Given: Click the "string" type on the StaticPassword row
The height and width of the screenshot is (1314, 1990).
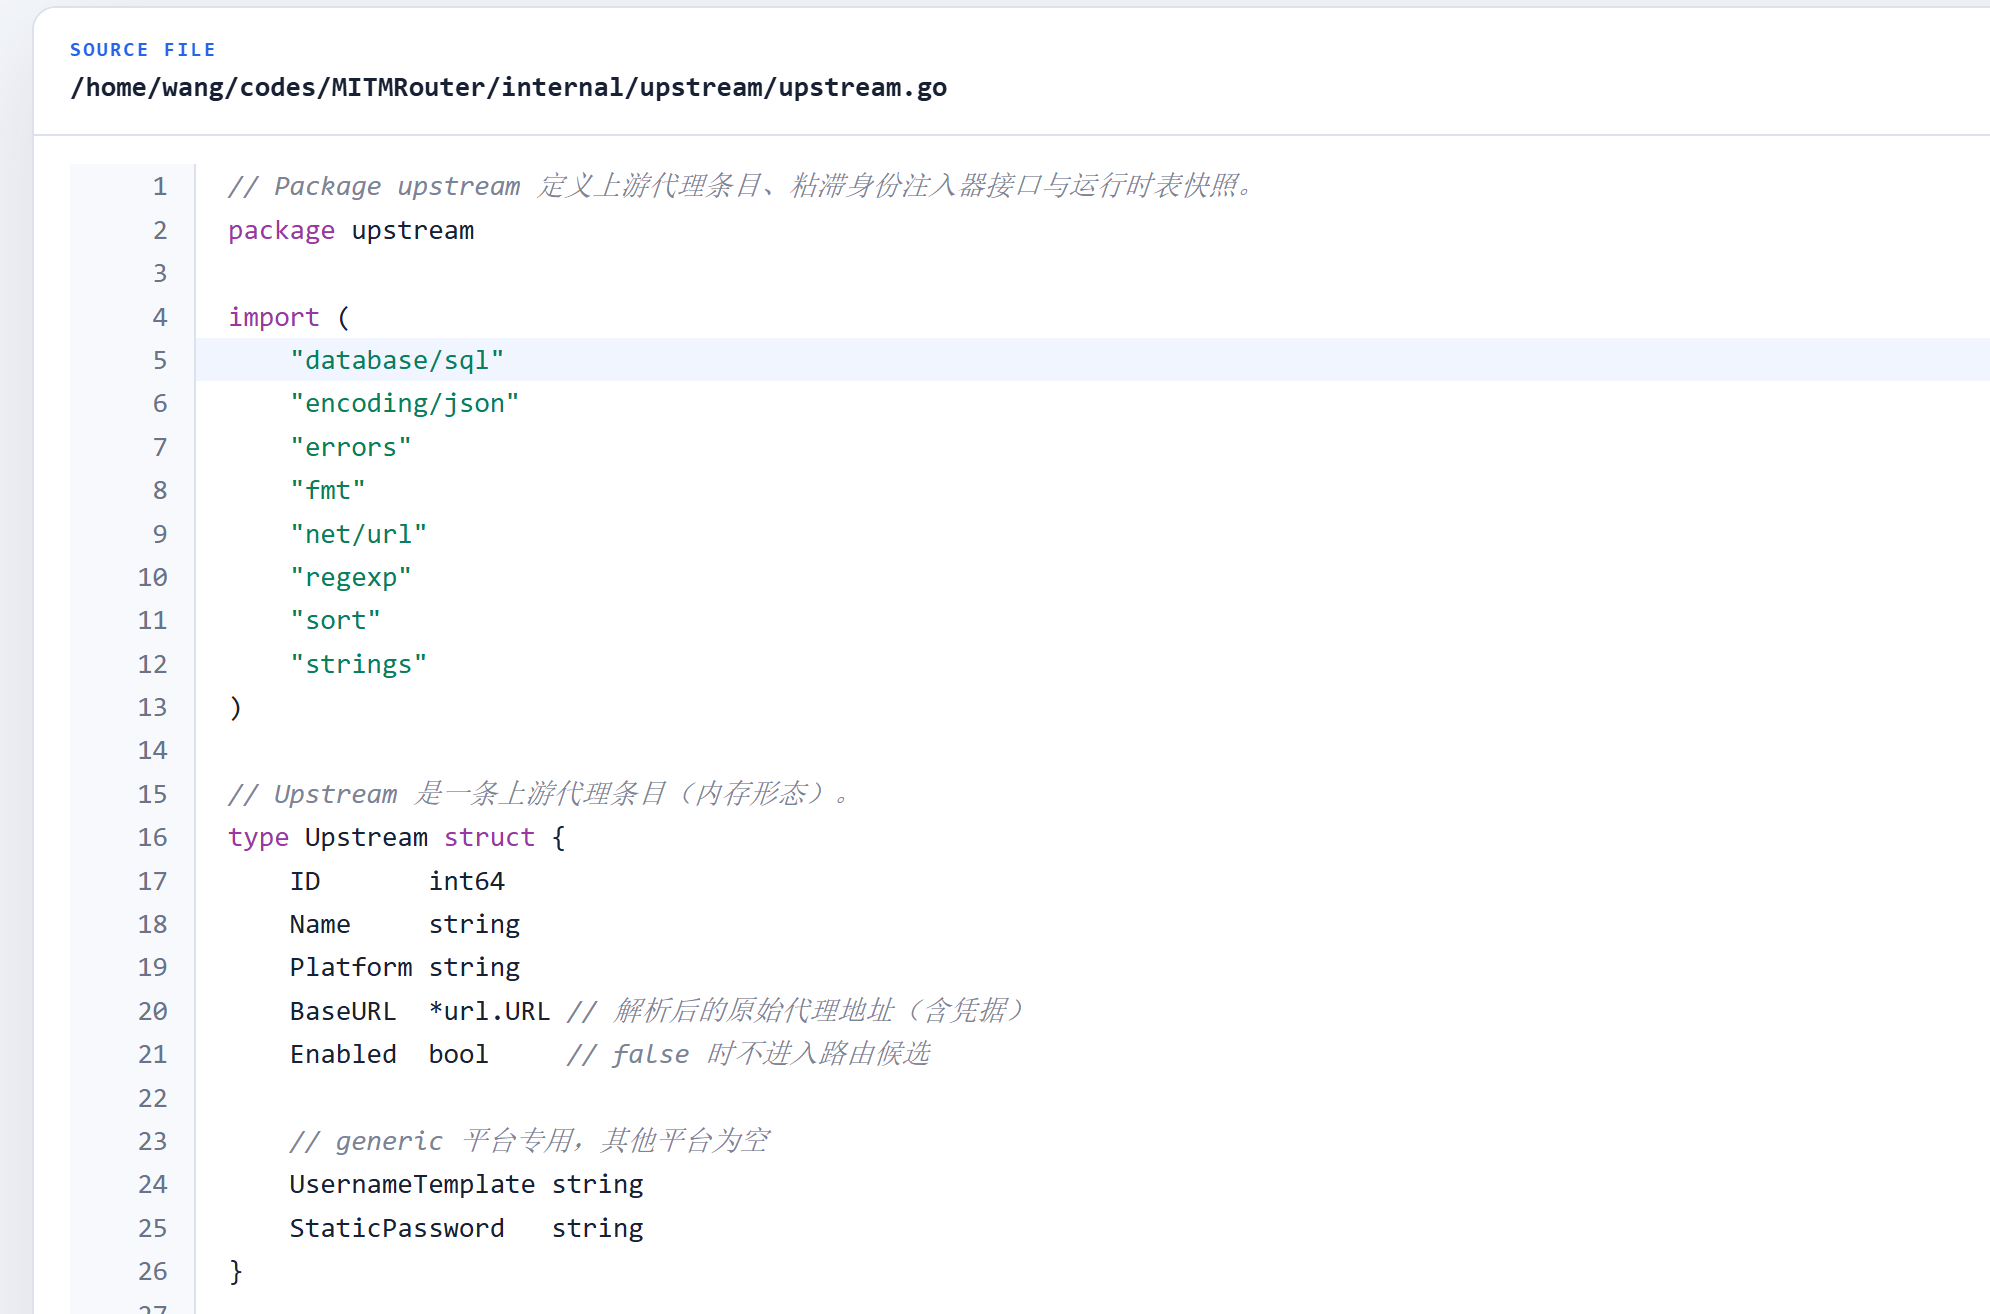Looking at the screenshot, I should [598, 1228].
